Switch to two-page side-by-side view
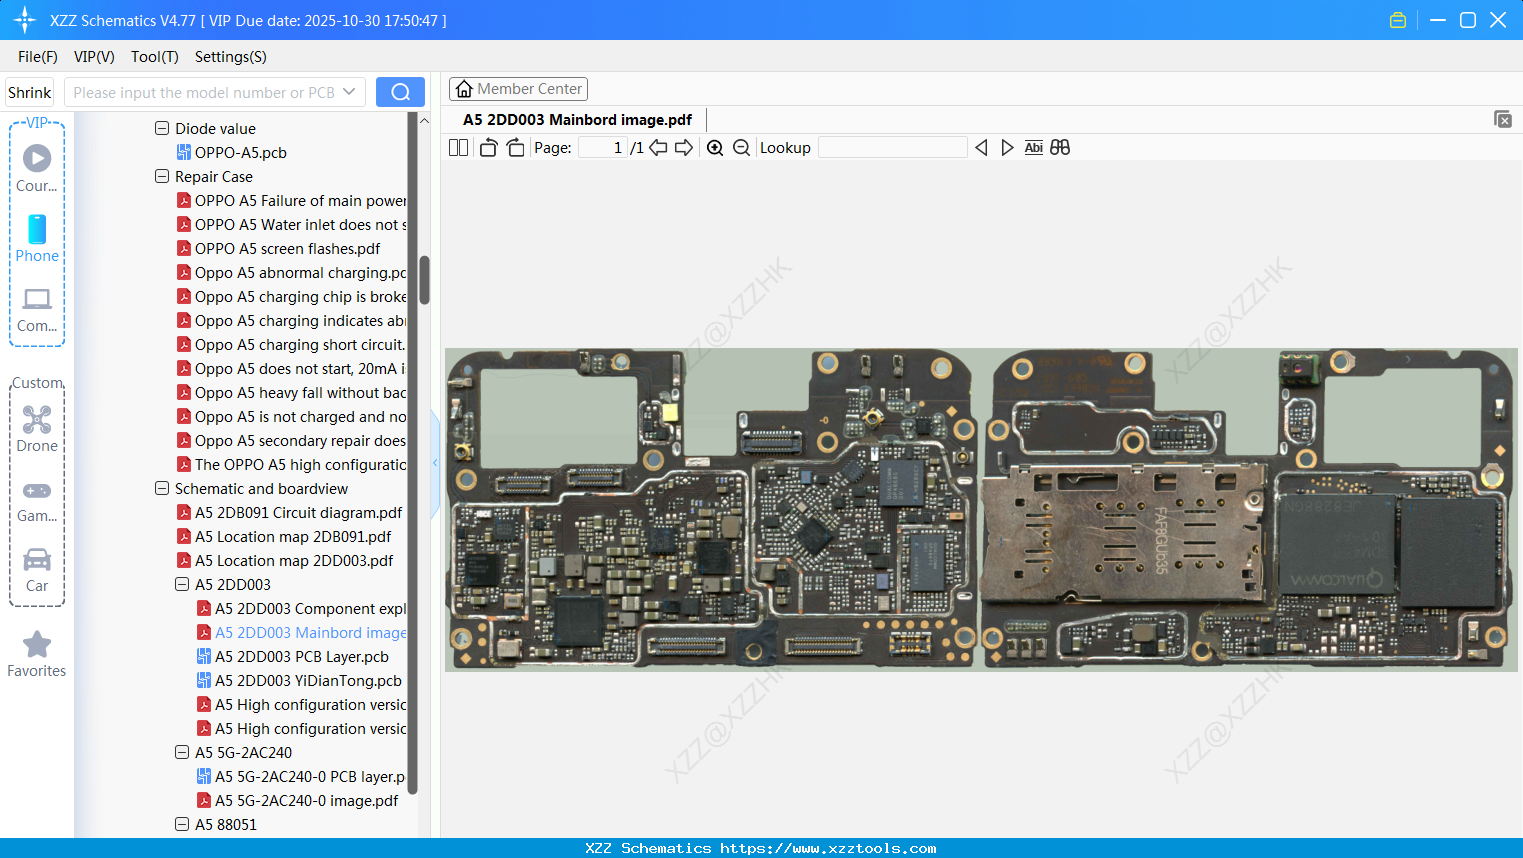Viewport: 1523px width, 858px height. click(458, 147)
